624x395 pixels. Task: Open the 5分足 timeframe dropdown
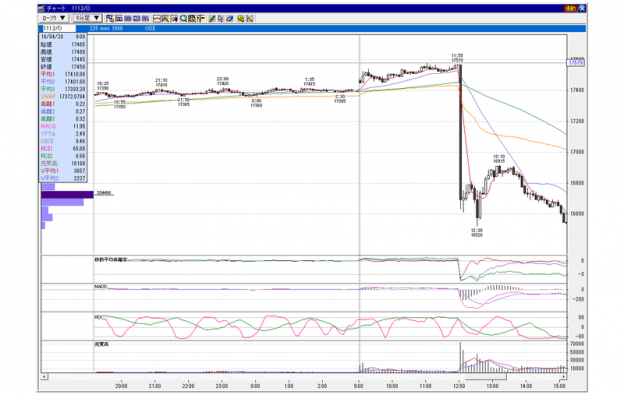tap(88, 18)
